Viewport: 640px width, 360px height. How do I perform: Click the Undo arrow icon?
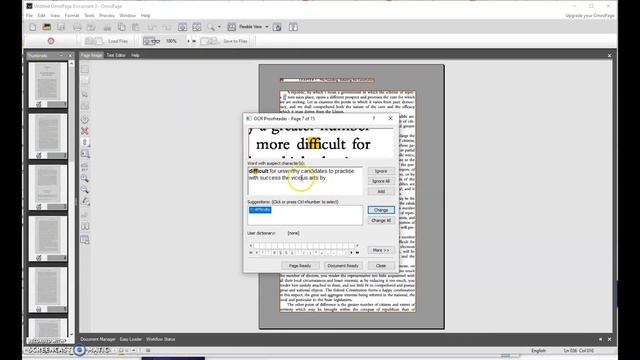pyautogui.click(x=152, y=27)
